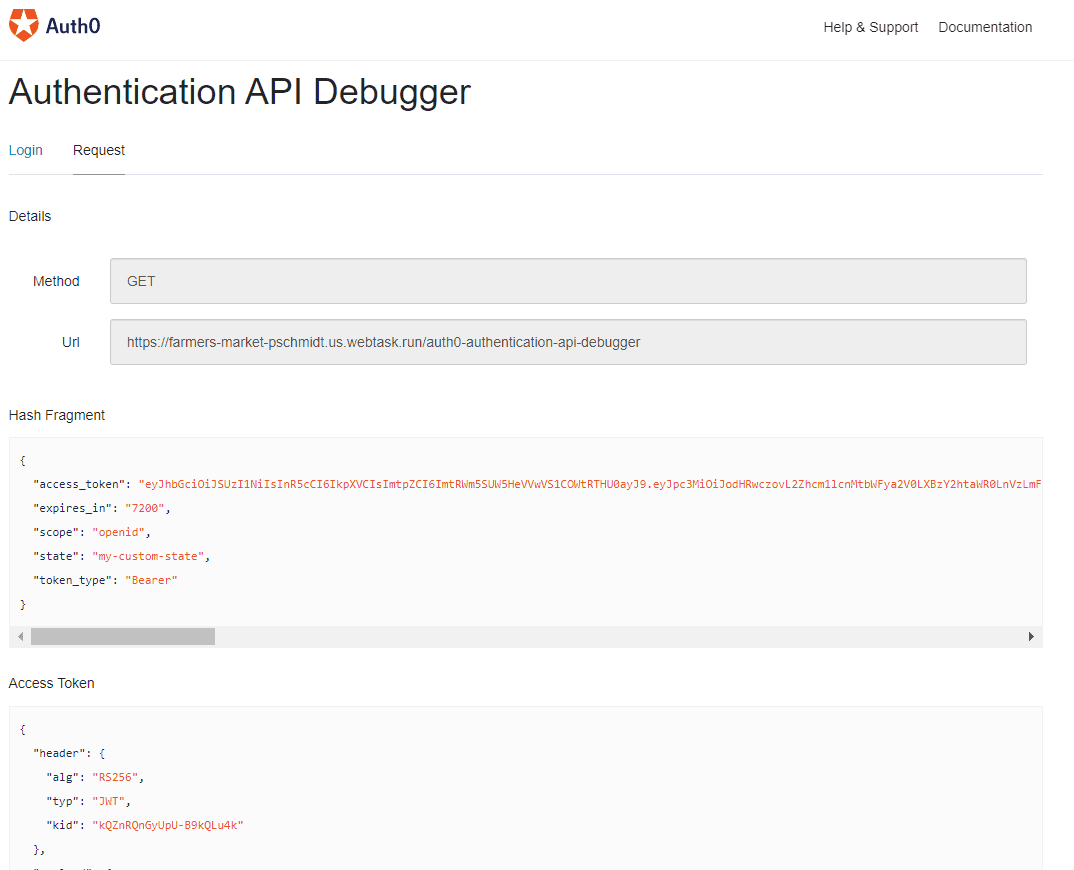This screenshot has height=870, width=1074.
Task: Click the Auth0 wordmark text in the header
Action: pos(73,26)
